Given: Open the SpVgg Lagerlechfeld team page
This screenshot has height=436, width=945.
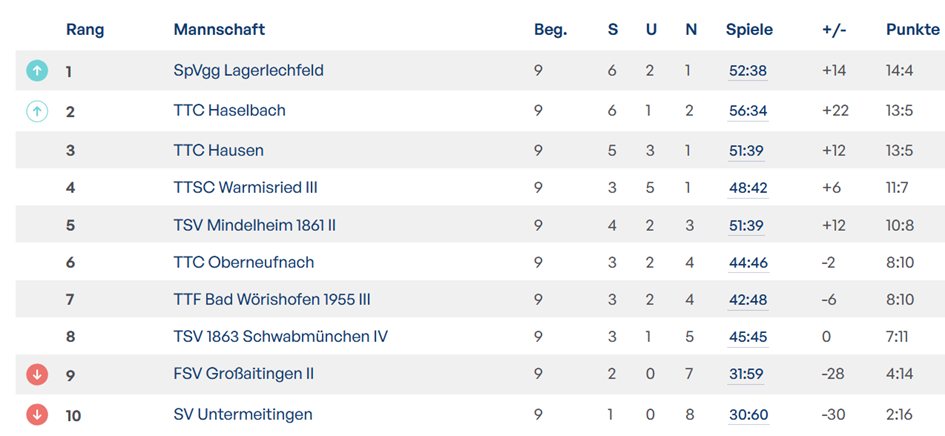Looking at the screenshot, I should coord(248,71).
